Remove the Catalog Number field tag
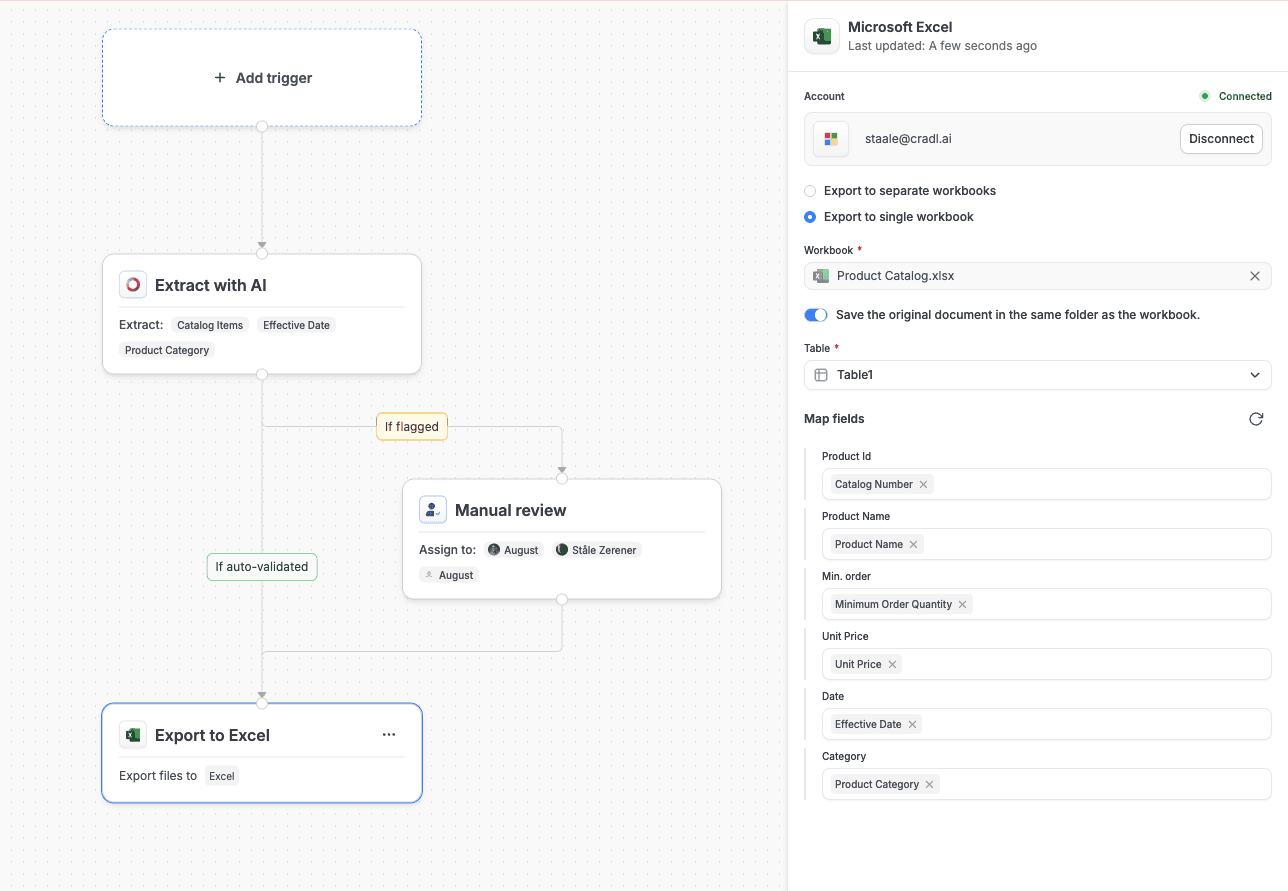 click(x=923, y=484)
